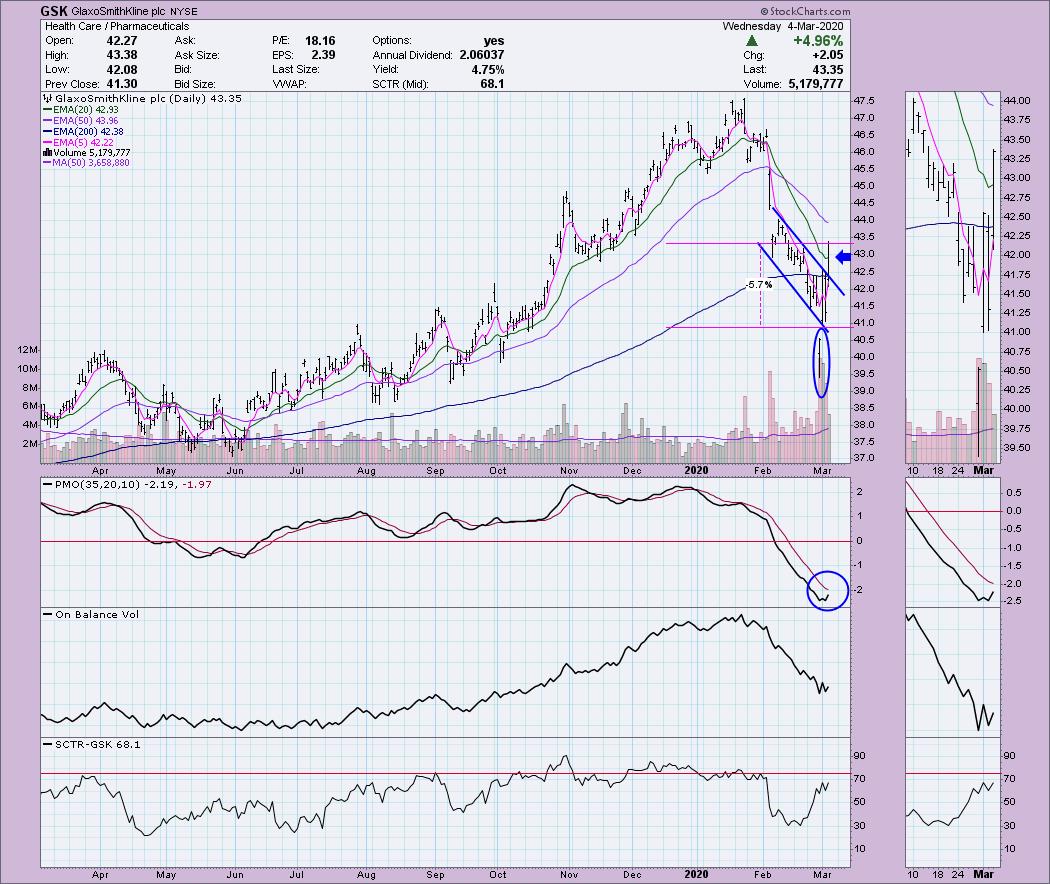1050x884 pixels.
Task: Click the P/E value 18.16
Action: pos(321,40)
